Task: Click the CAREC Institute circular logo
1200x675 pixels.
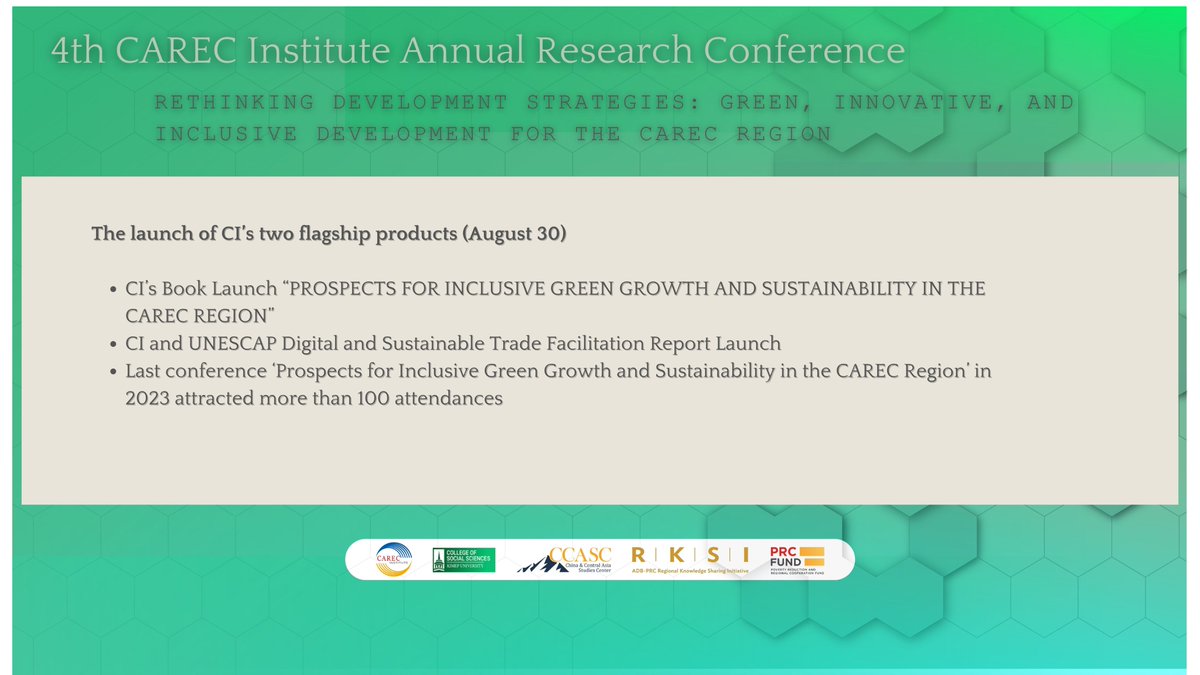Action: [392, 559]
